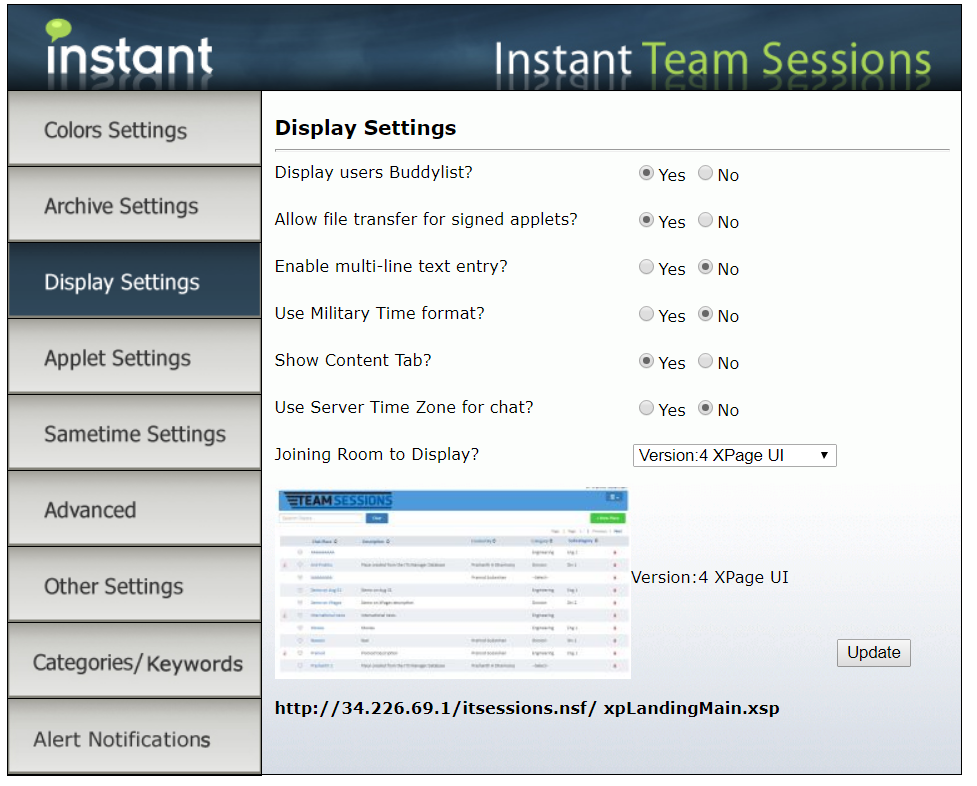Viewport: 977px width, 786px height.
Task: Click the xpLandingMain.xsp URL text
Action: coord(527,708)
